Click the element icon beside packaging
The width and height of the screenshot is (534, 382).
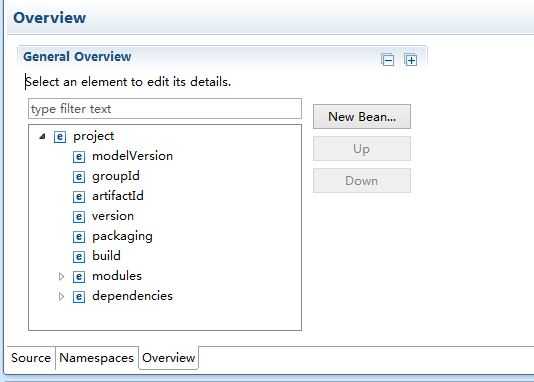[x=79, y=237]
